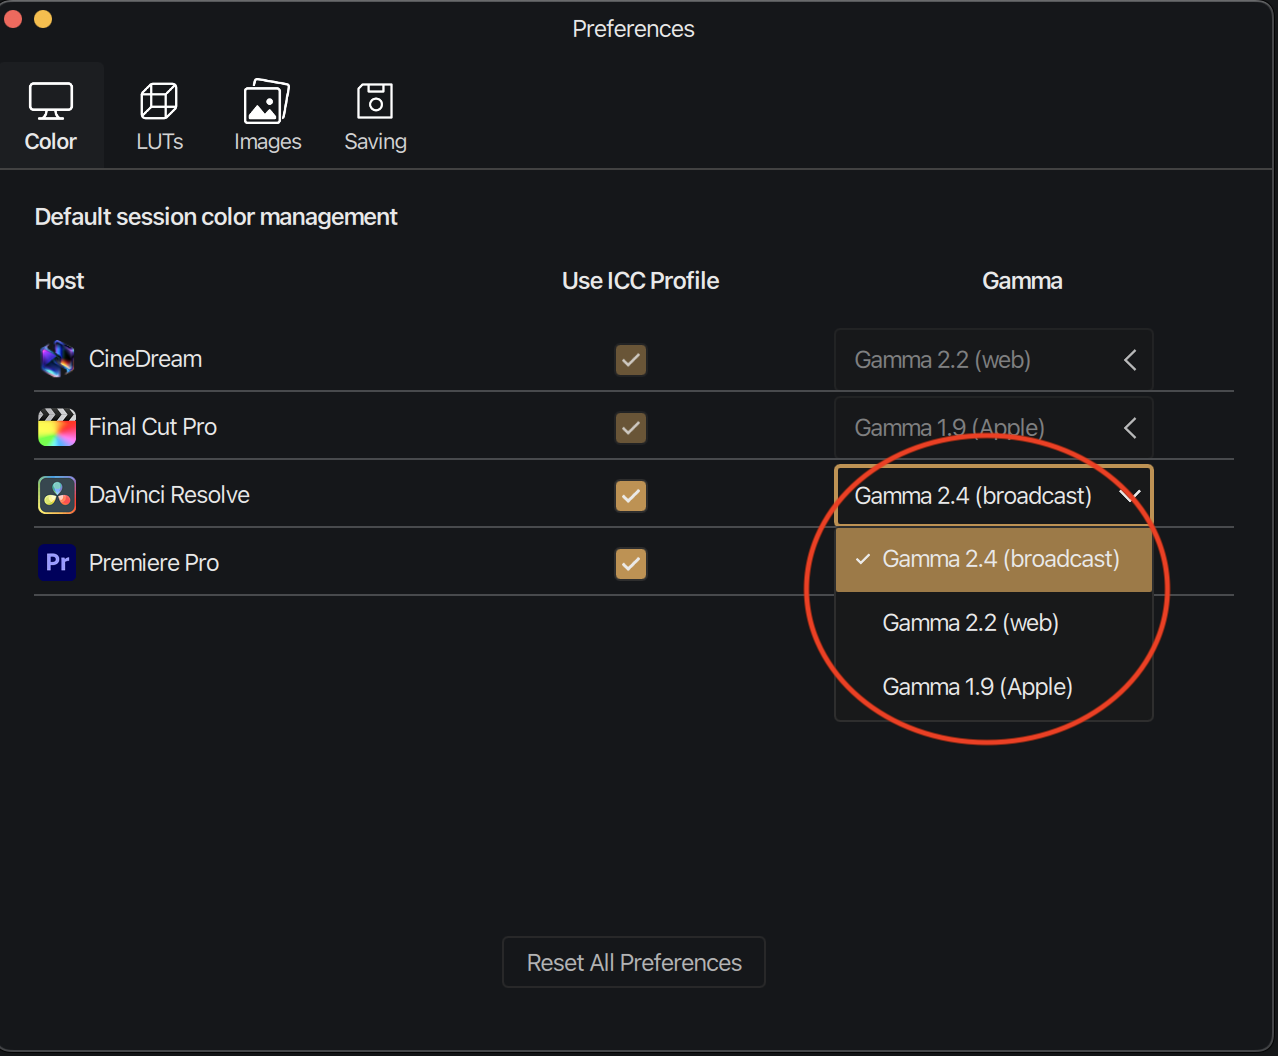Click the LUTs cube icon

(x=159, y=101)
